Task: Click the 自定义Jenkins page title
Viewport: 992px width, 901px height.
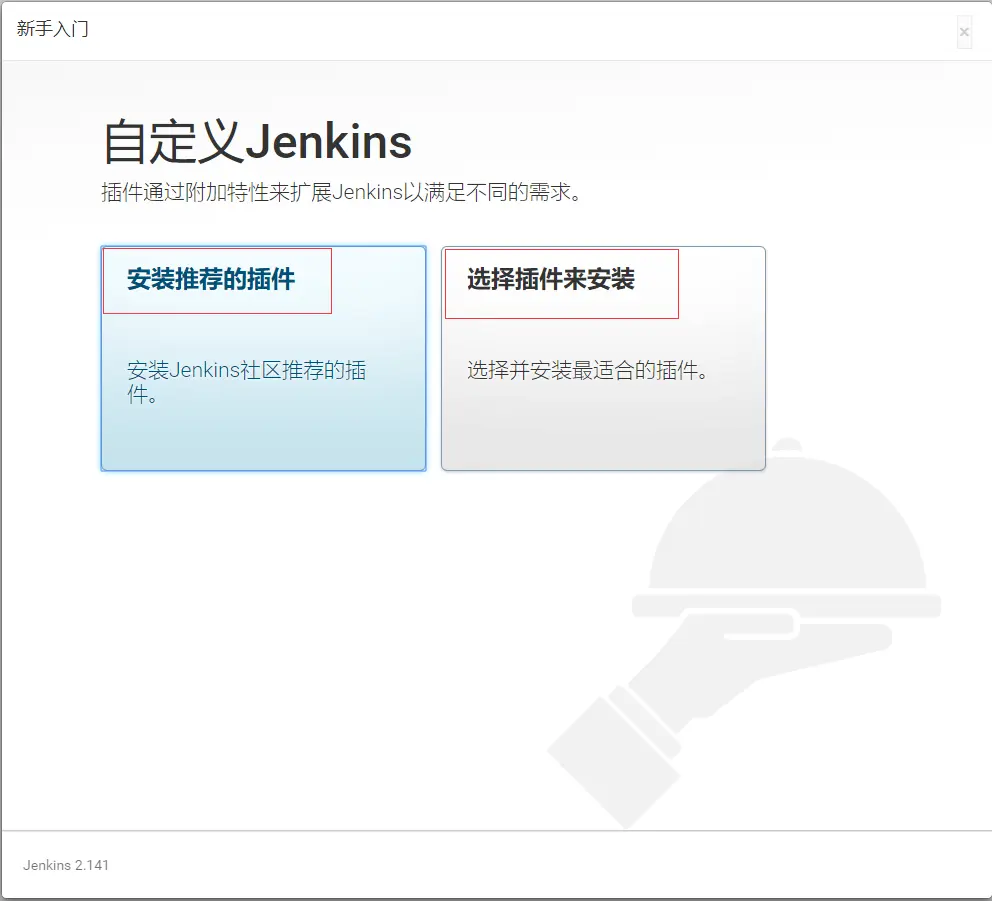Action: click(256, 141)
